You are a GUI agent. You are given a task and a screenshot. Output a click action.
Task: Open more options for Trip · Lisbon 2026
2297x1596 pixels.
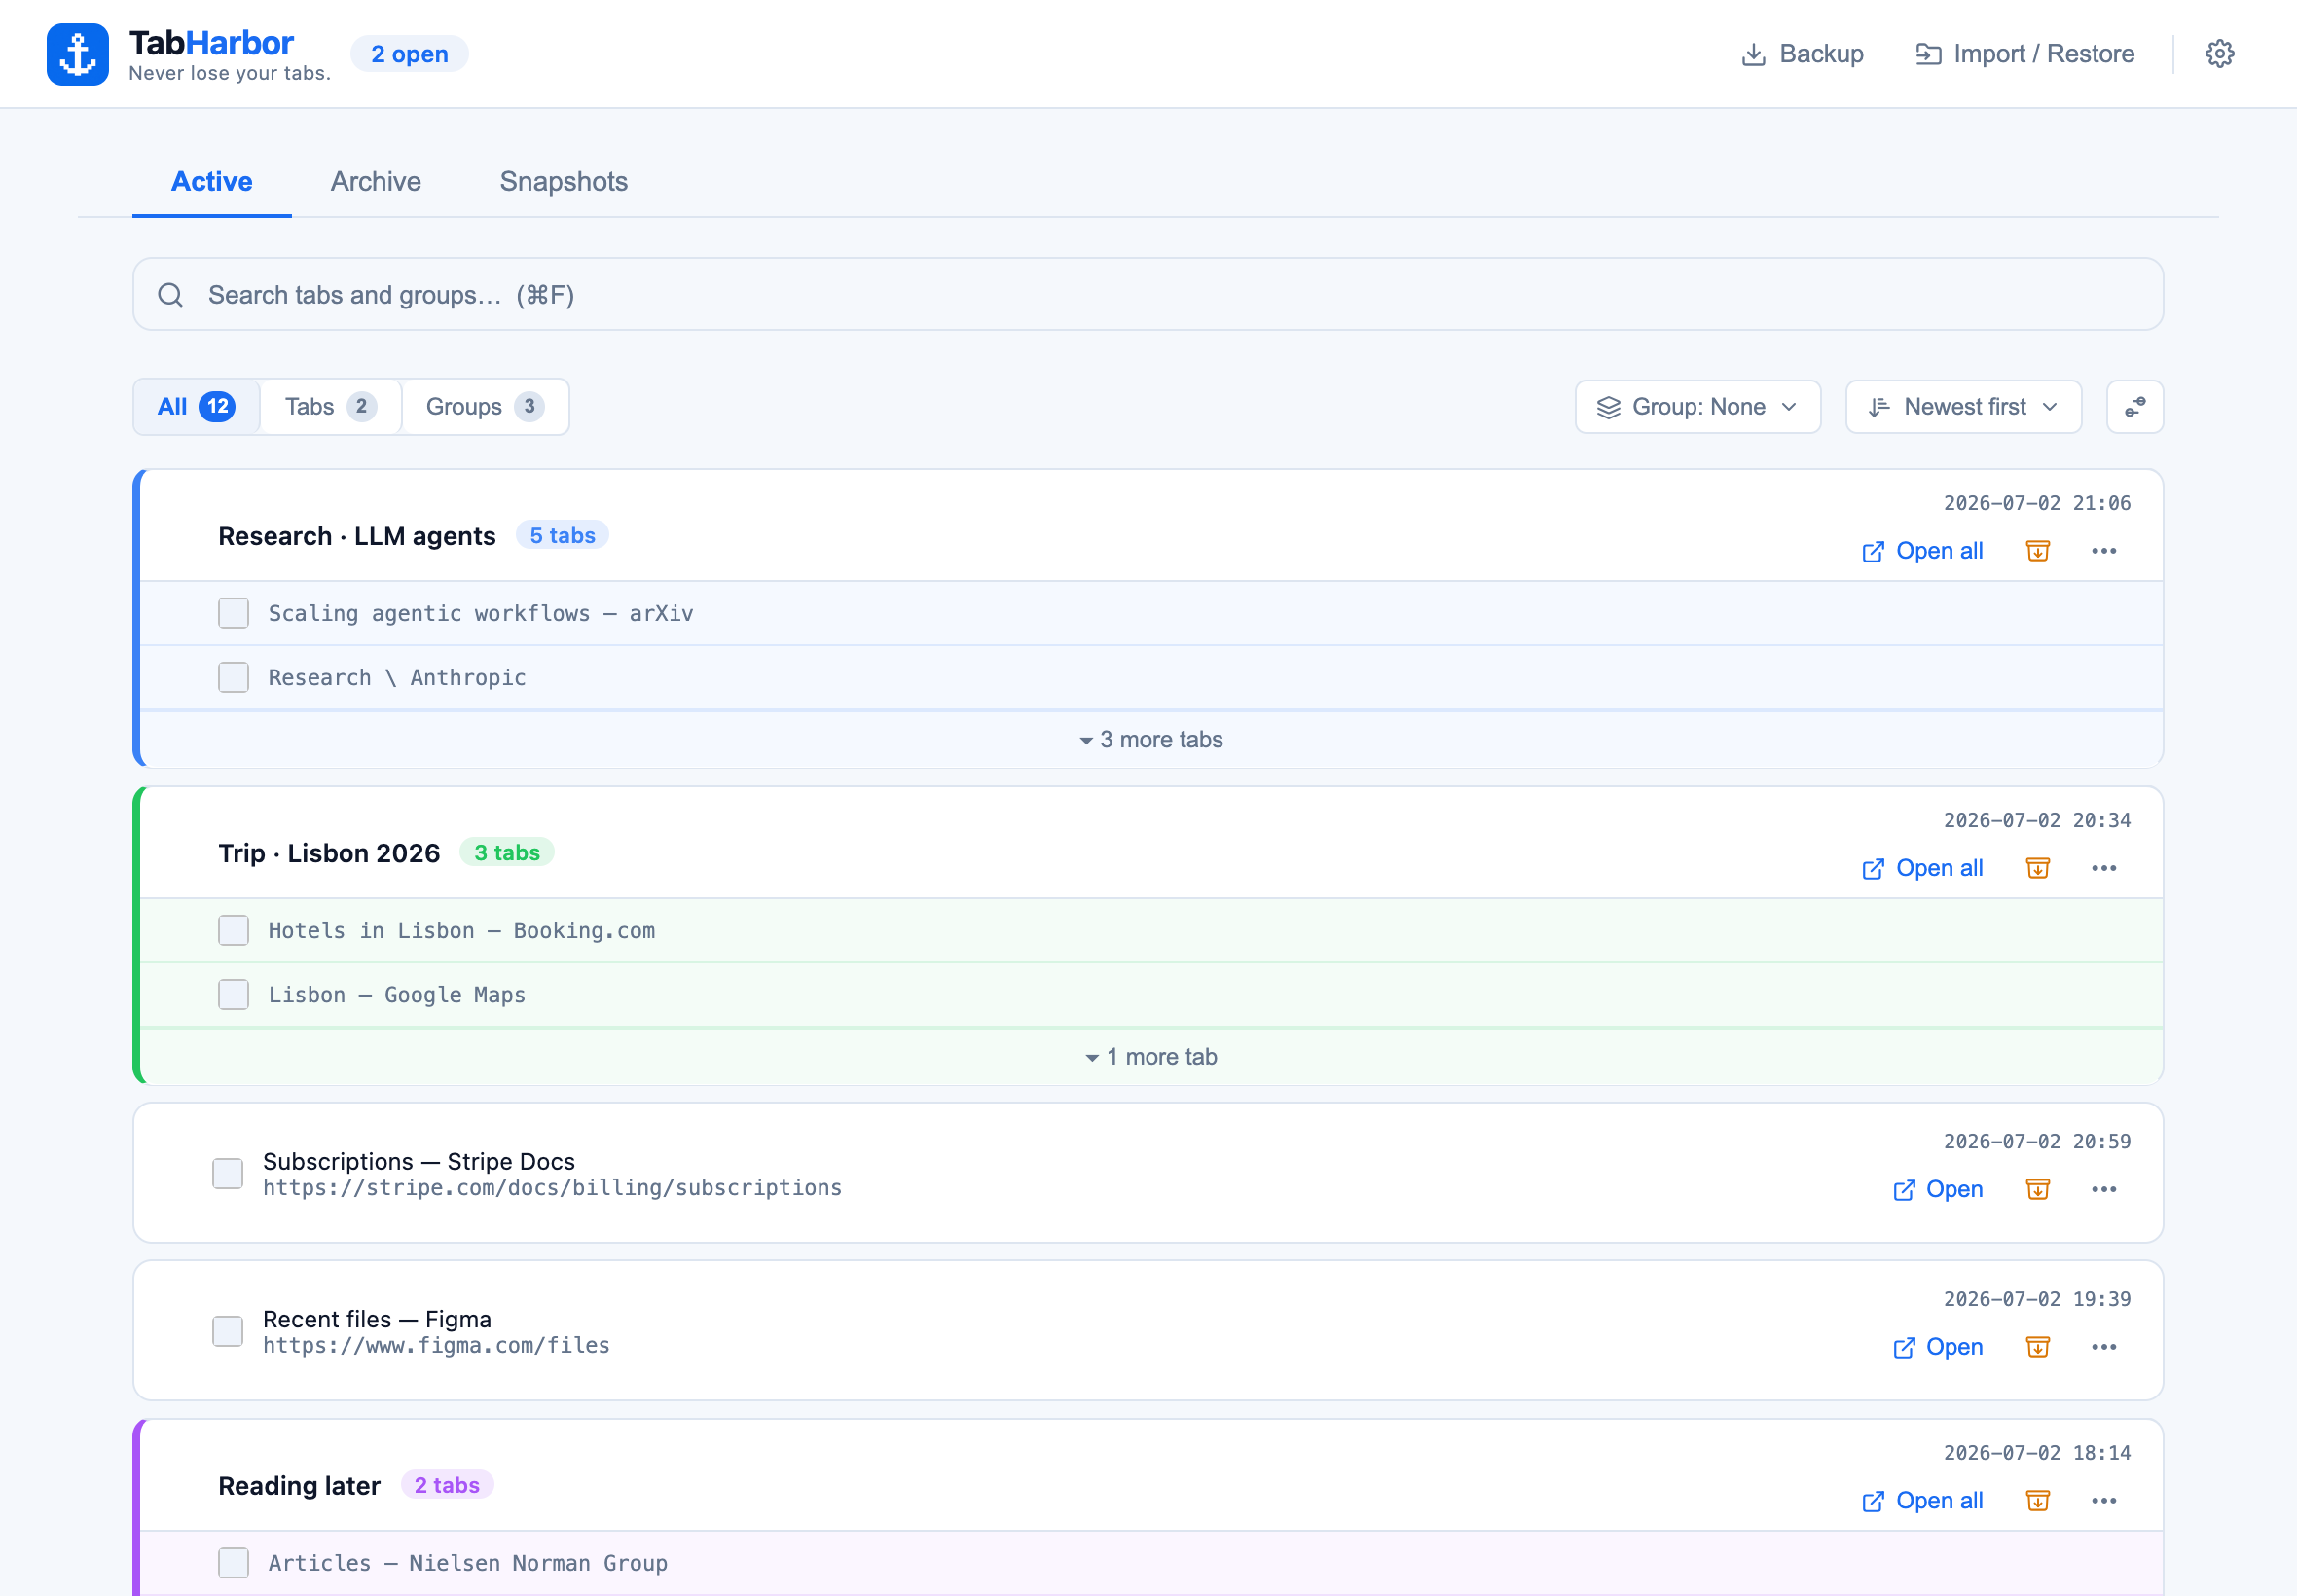pyautogui.click(x=2104, y=868)
